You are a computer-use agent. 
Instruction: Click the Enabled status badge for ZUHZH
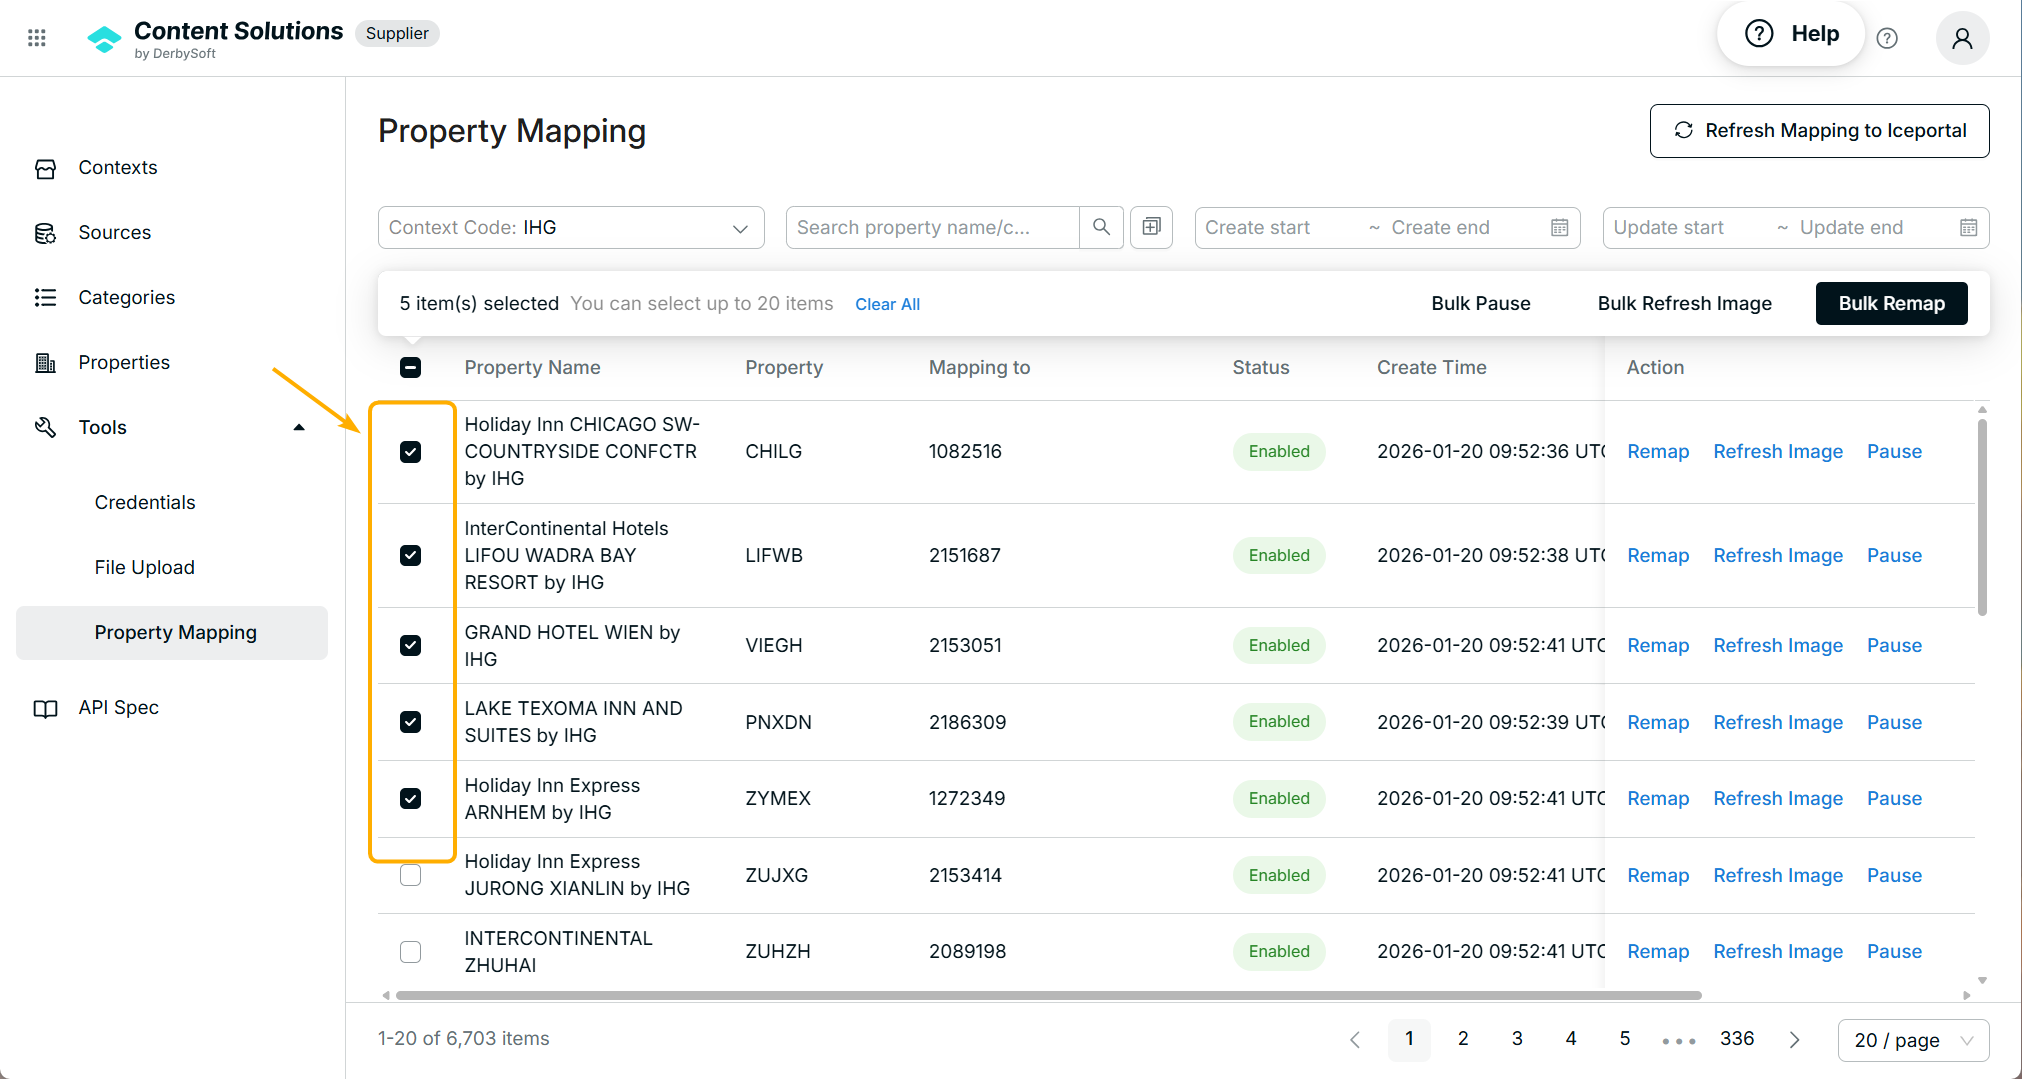pyautogui.click(x=1278, y=952)
